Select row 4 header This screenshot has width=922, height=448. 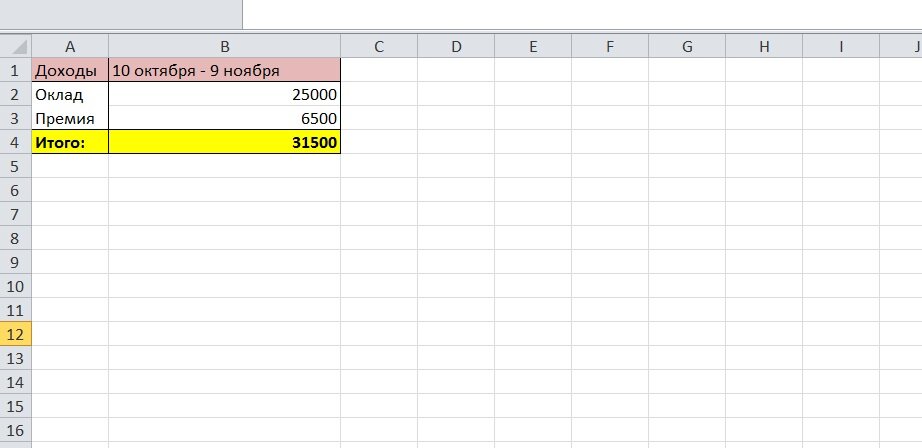tap(15, 142)
